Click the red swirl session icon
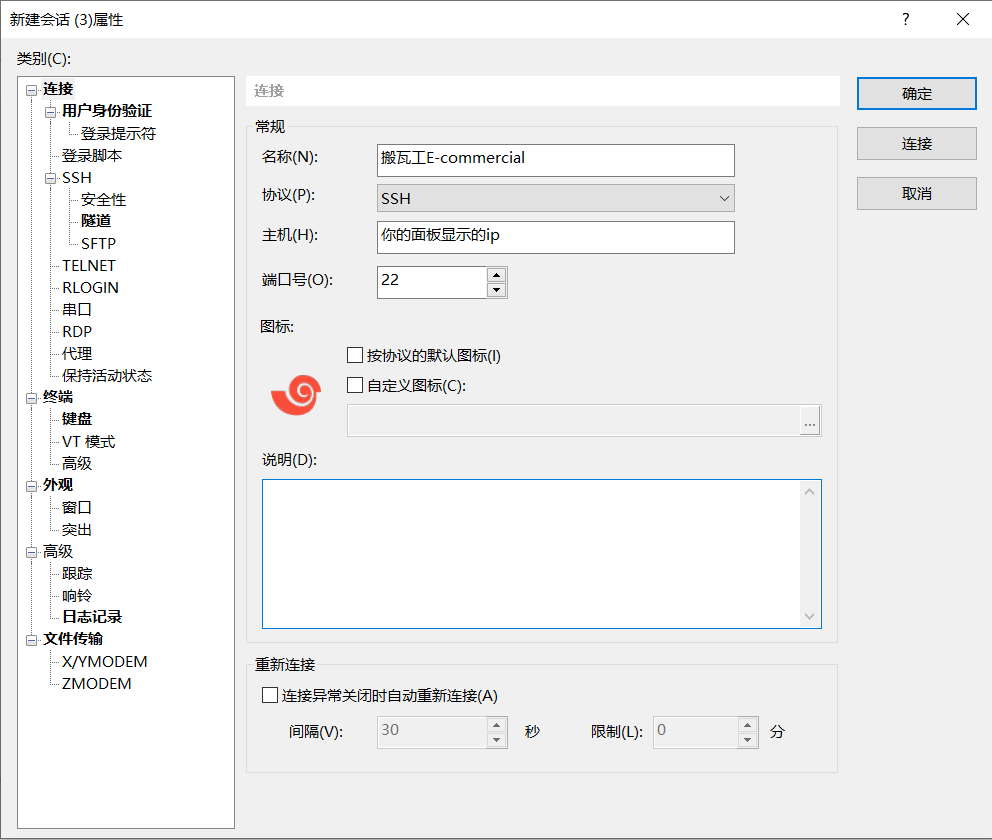The image size is (992, 840). (x=295, y=395)
